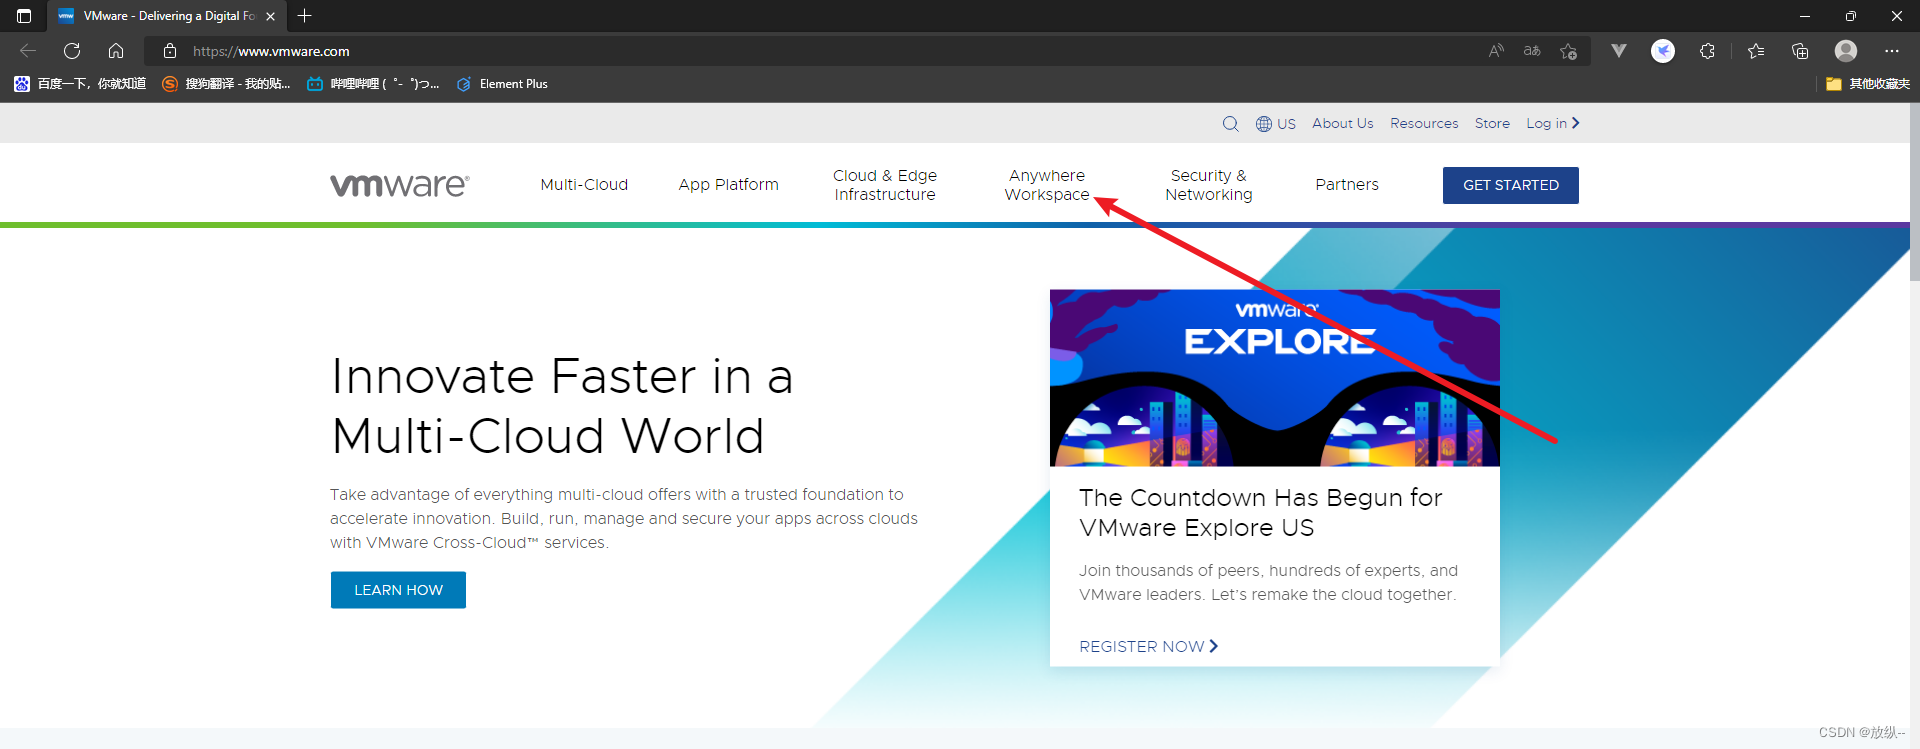The image size is (1920, 749).
Task: Go to browser home page
Action: point(116,51)
